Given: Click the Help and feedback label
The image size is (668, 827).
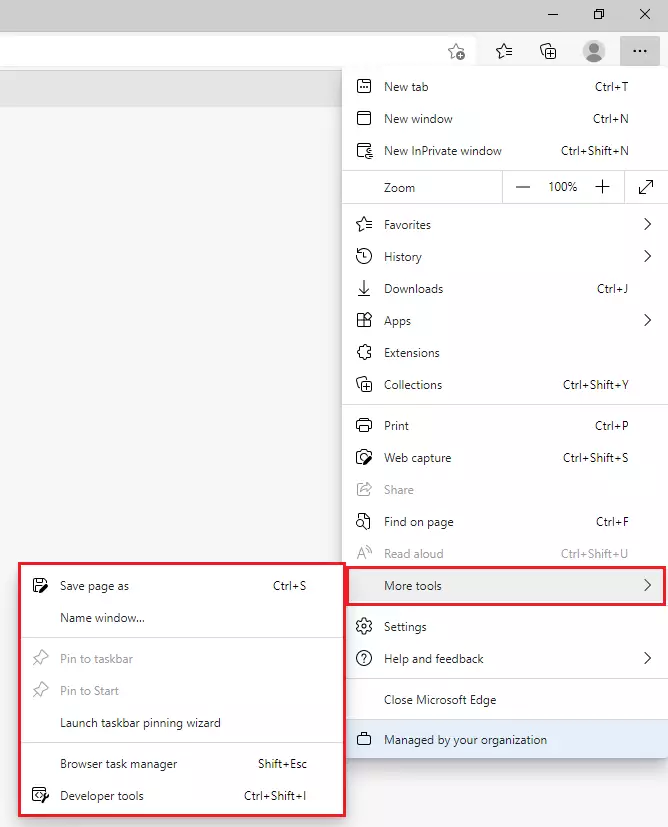Looking at the screenshot, I should [x=433, y=659].
